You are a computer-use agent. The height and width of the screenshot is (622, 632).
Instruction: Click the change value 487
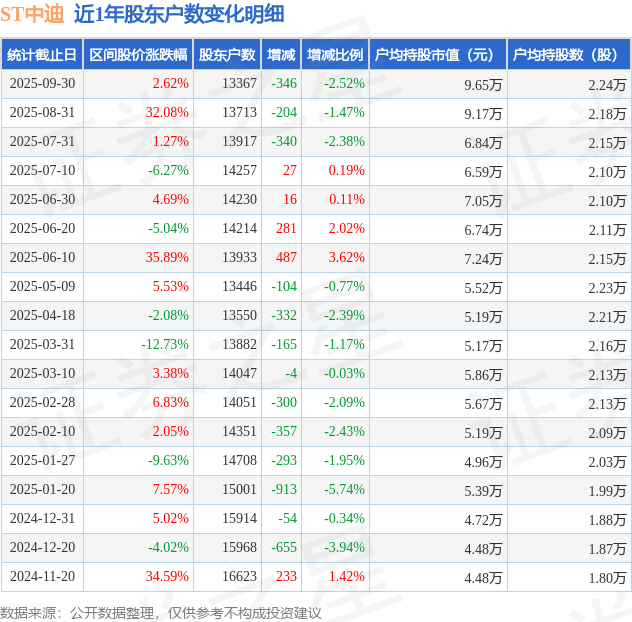tap(287, 257)
